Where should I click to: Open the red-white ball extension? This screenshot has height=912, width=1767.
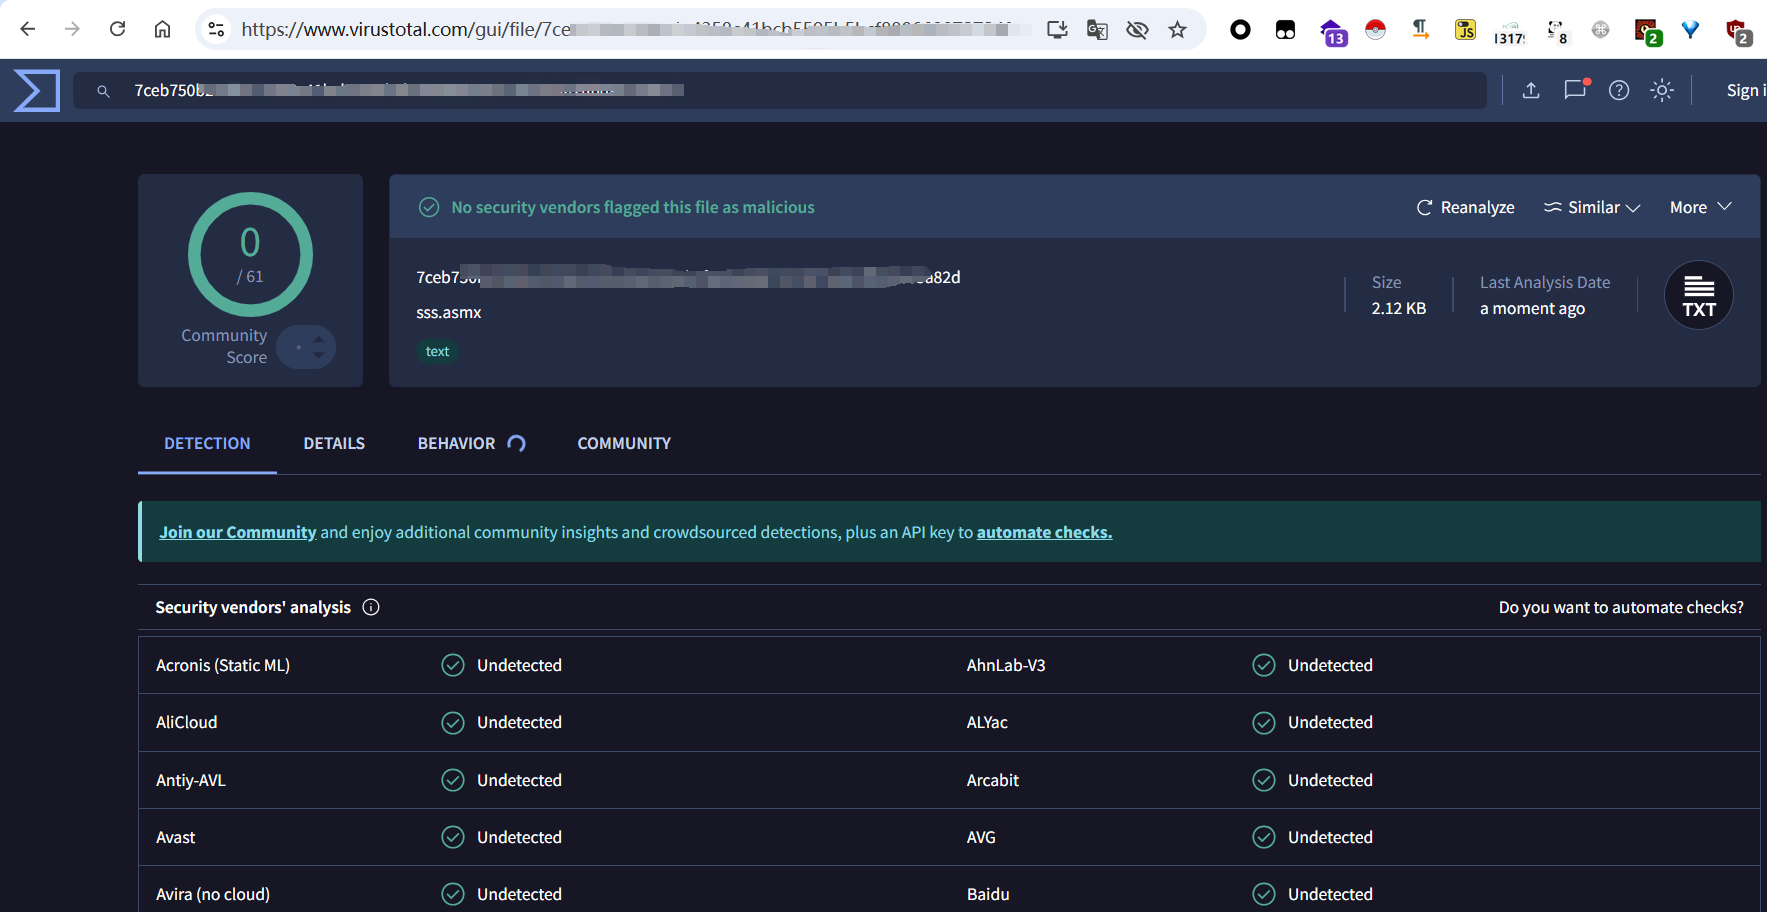(x=1376, y=30)
